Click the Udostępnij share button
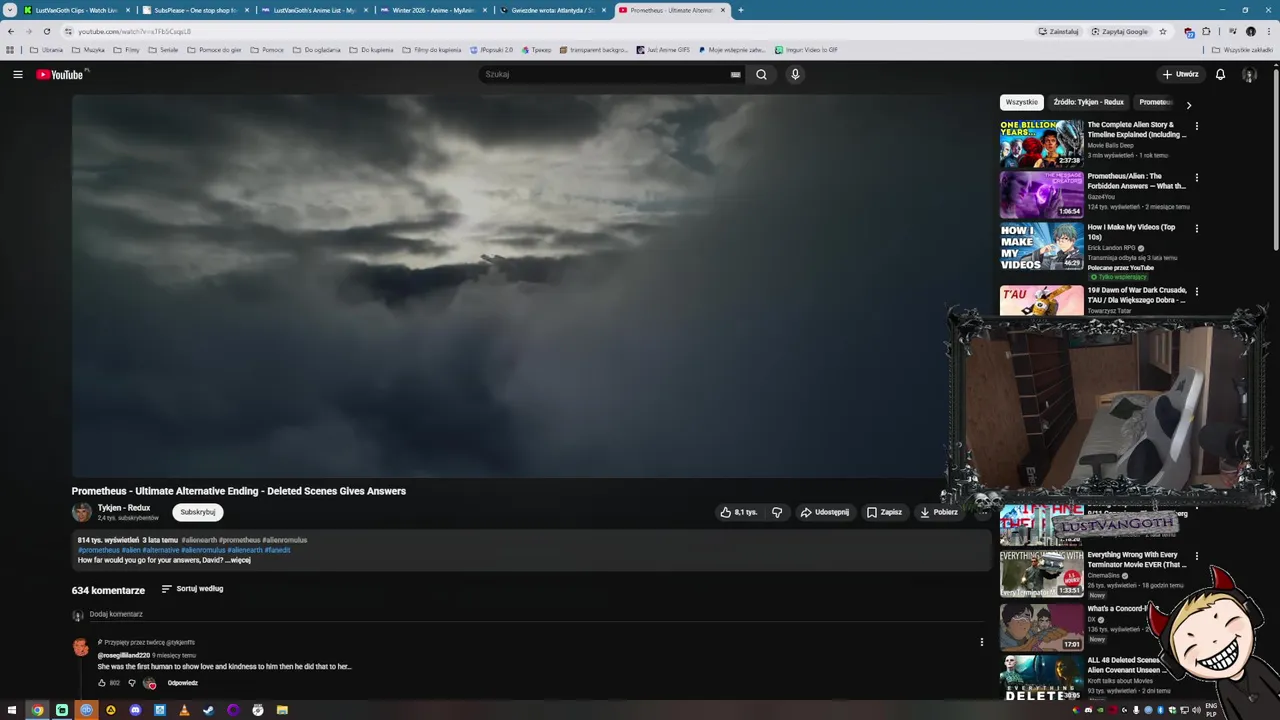The image size is (1280, 720). [x=825, y=512]
